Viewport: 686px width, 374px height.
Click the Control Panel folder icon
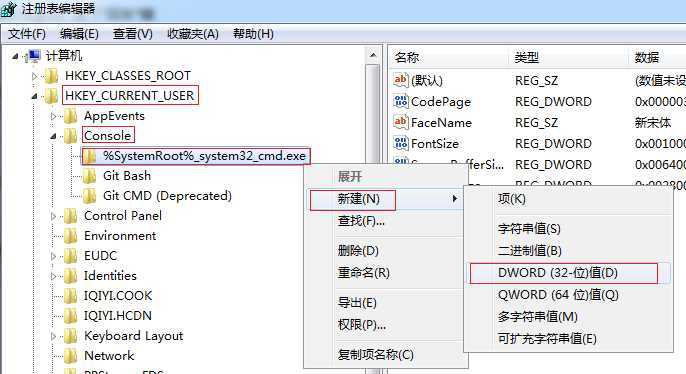click(x=70, y=216)
